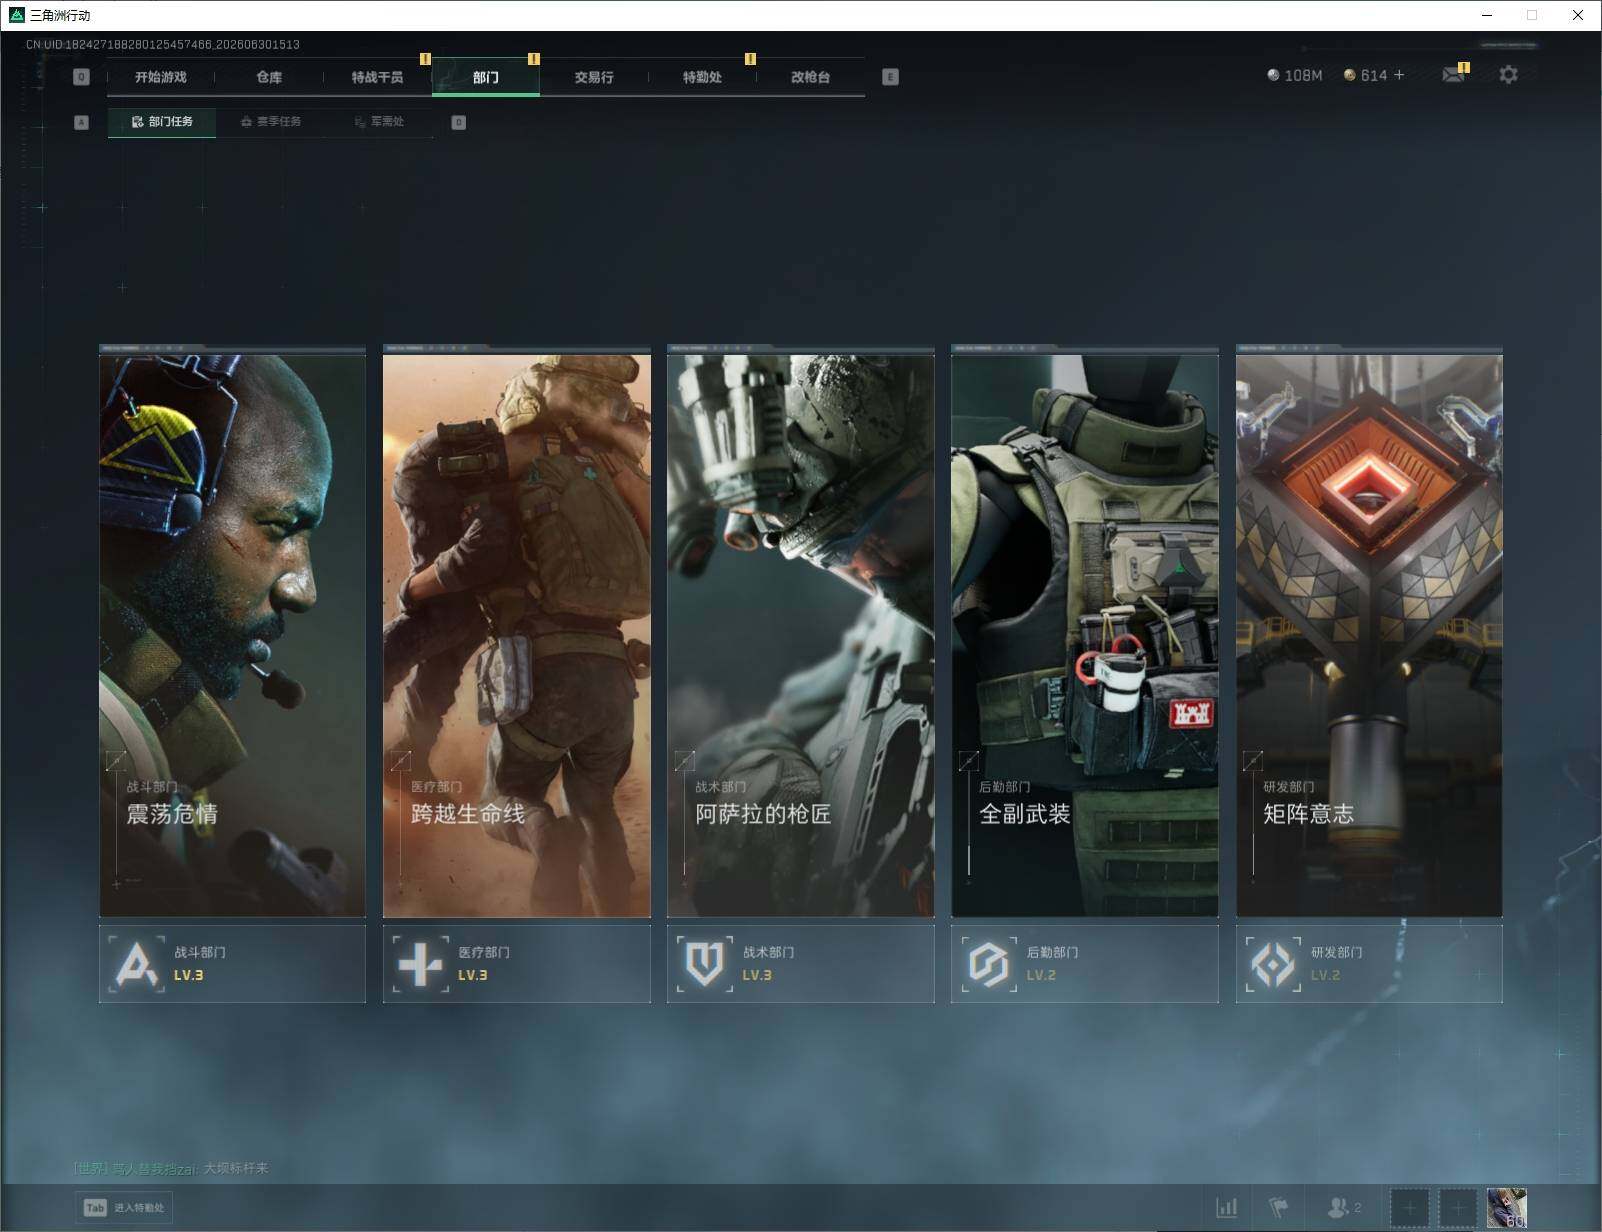Click the first empty teammate invite slot
Screen dimensions: 1602x1232
pos(1409,1208)
